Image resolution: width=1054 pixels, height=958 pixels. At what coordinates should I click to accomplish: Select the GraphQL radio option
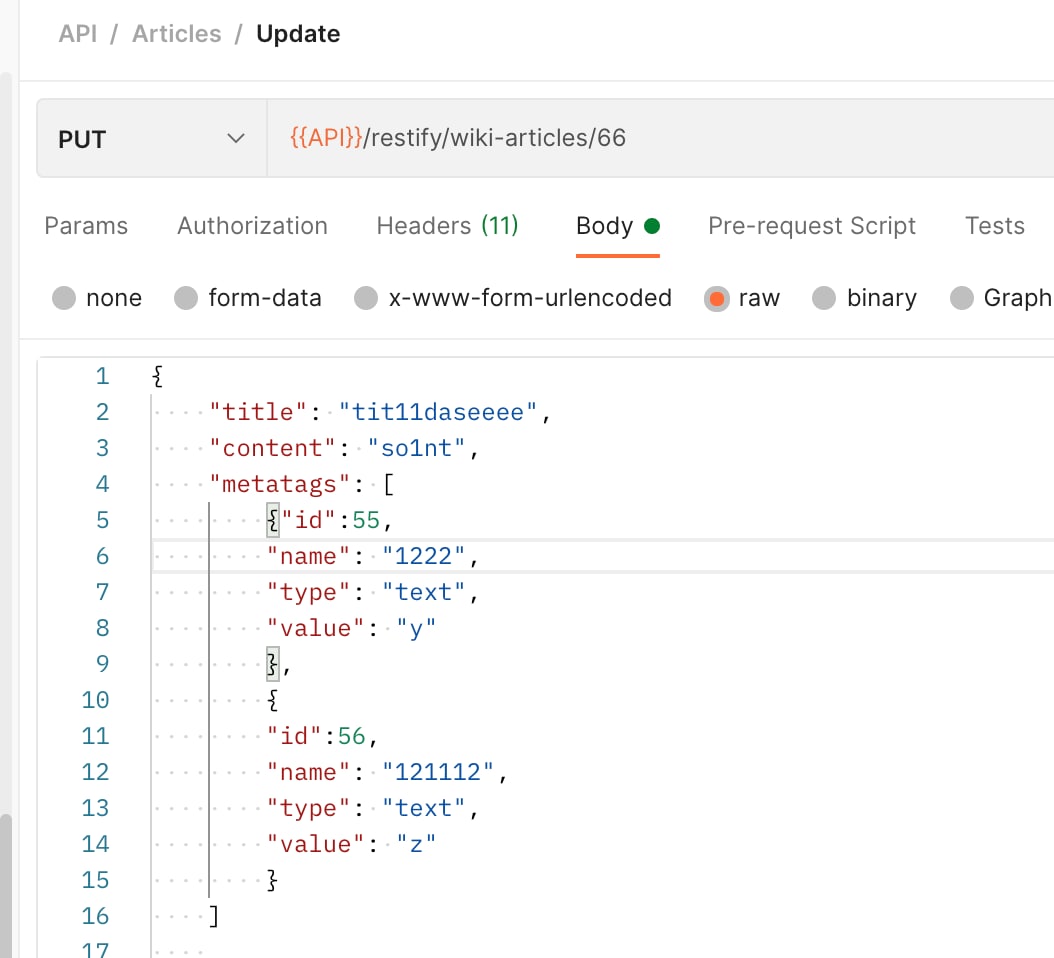pos(962,298)
